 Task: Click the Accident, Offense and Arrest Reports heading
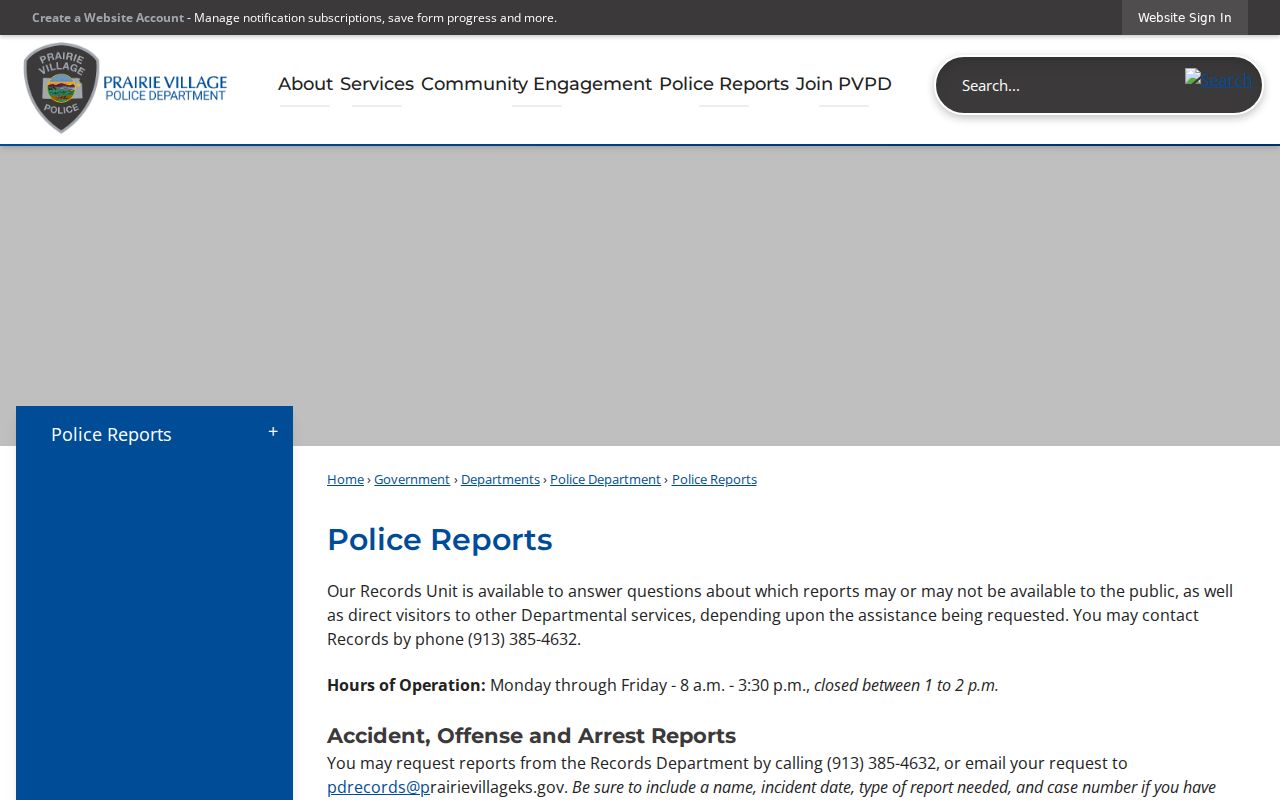(x=531, y=735)
